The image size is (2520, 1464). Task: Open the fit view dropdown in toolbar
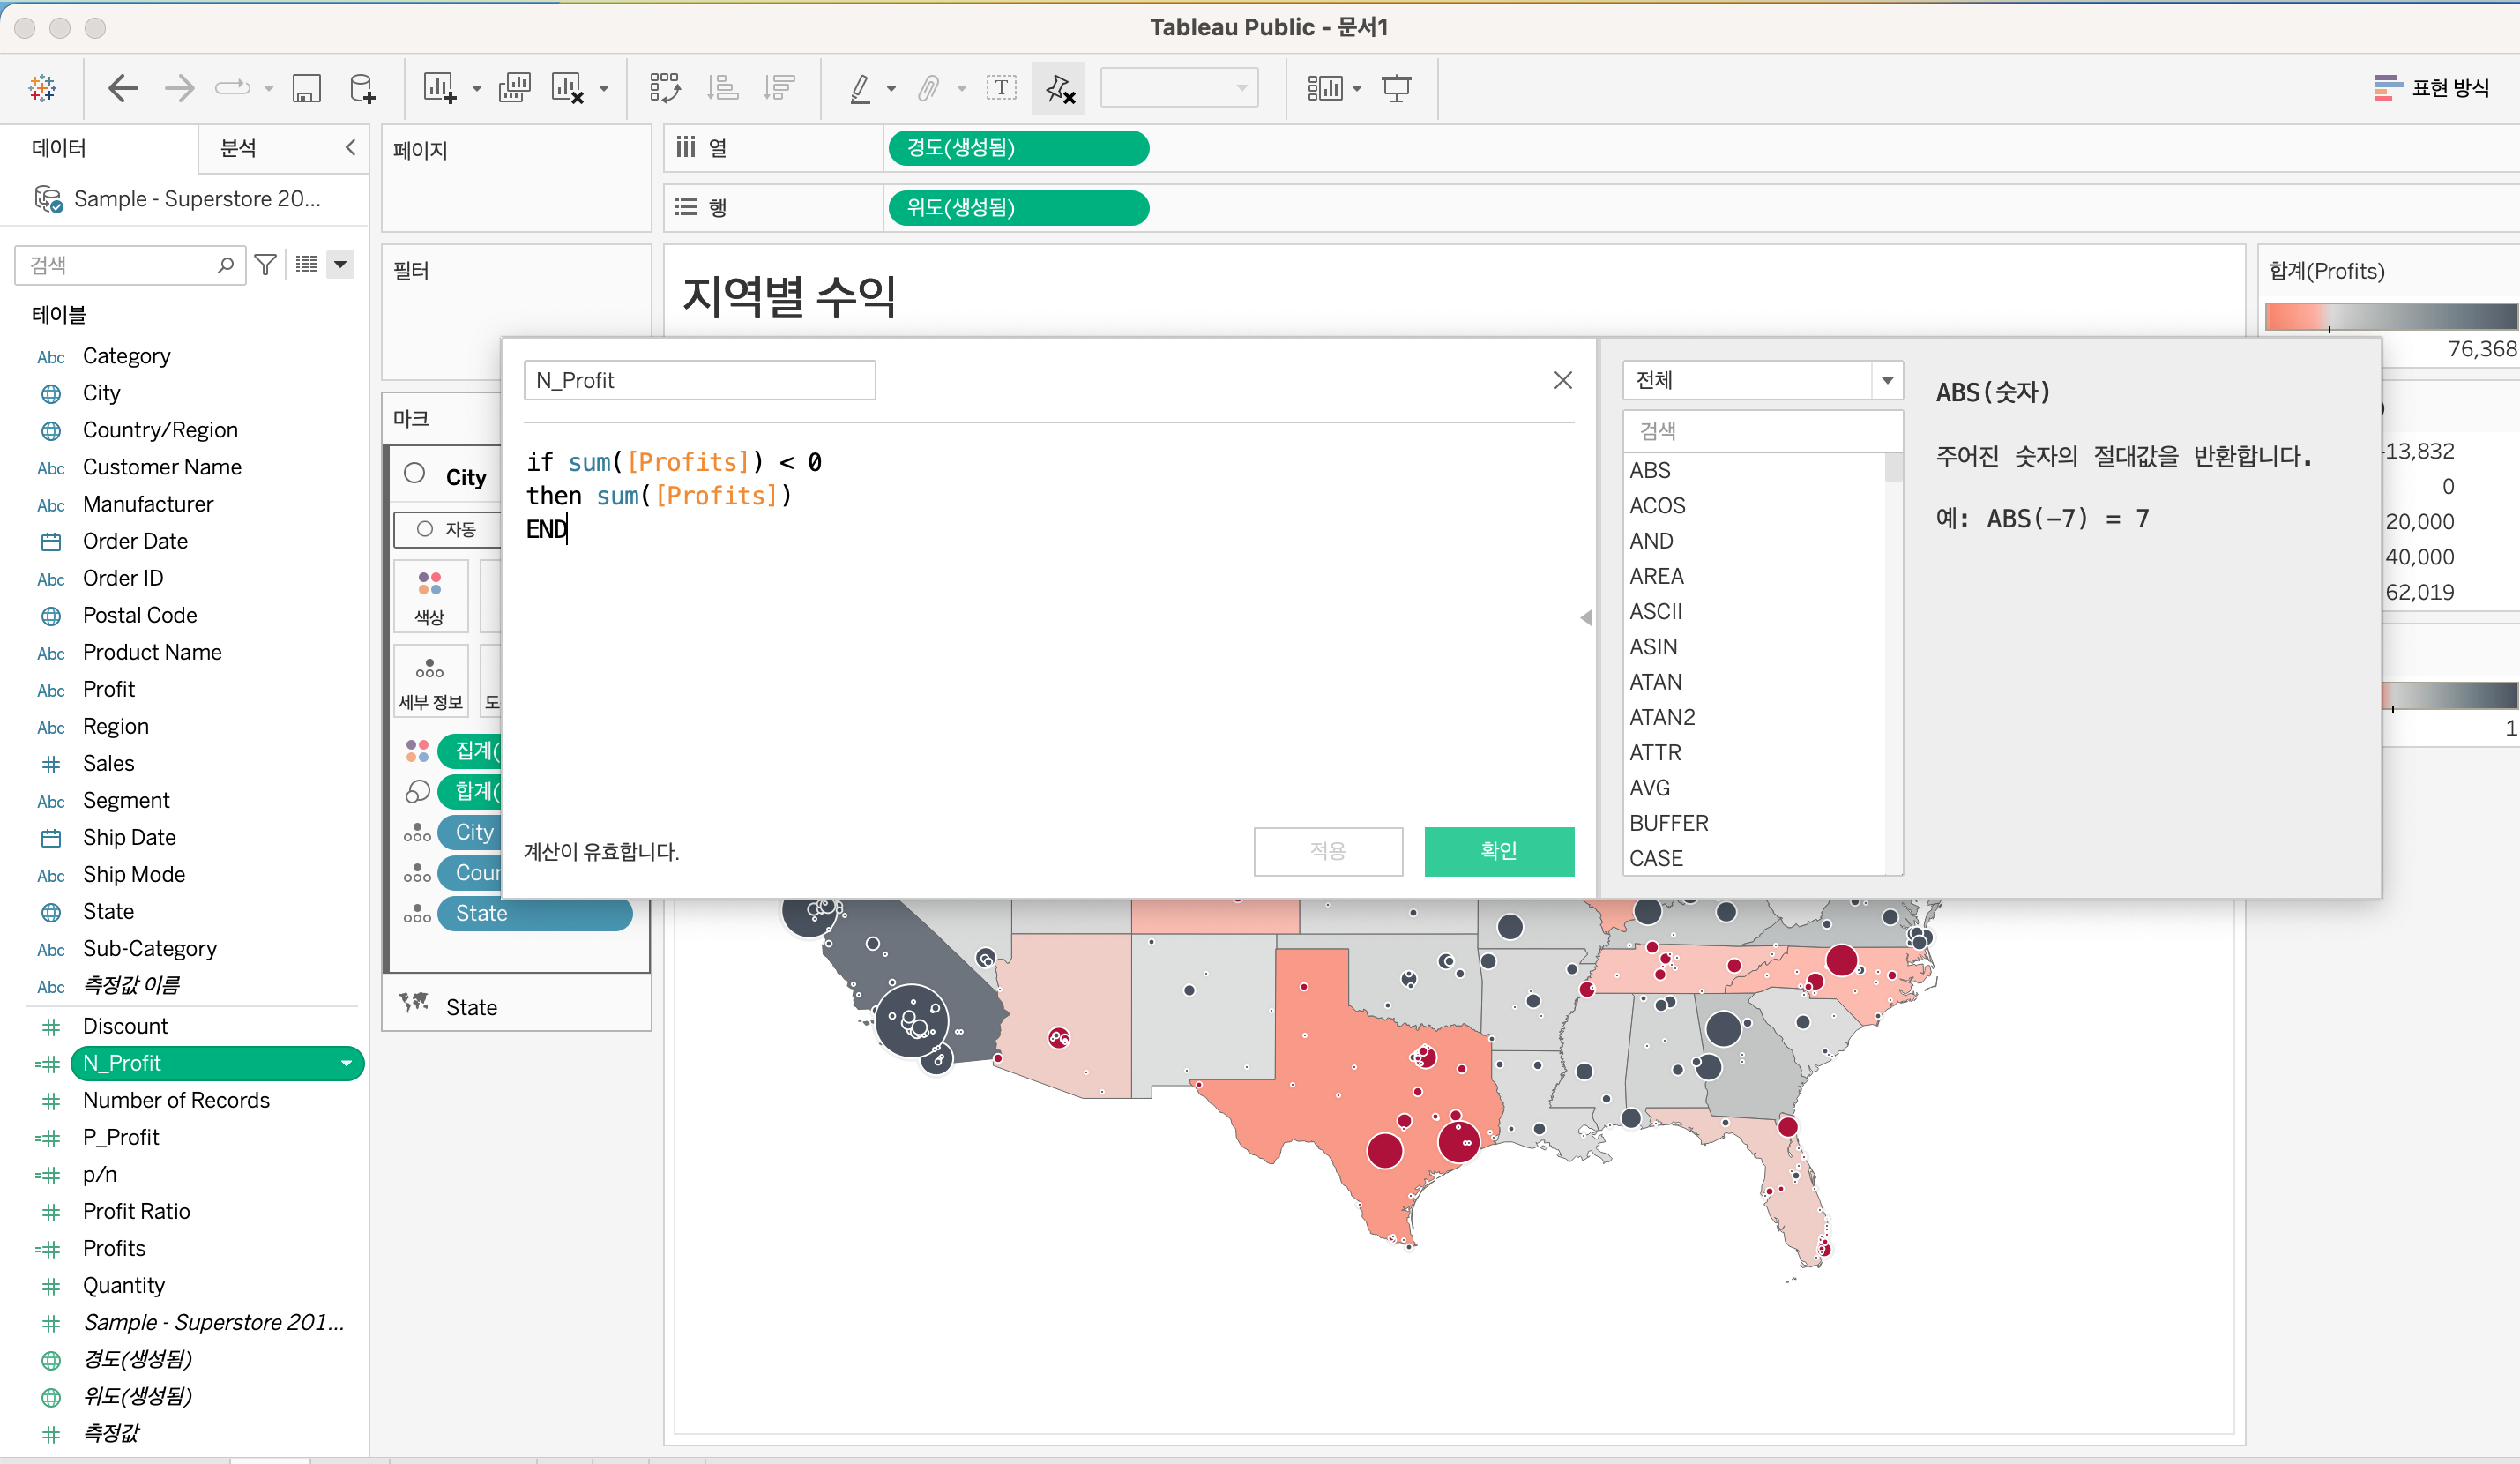[x=1178, y=88]
